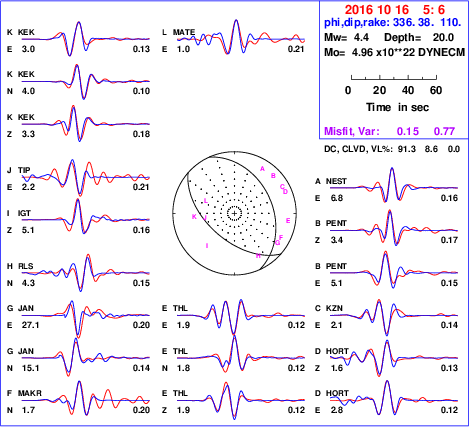469x427 pixels.
Task: Click station marker A on the beachball
Action: point(262,169)
